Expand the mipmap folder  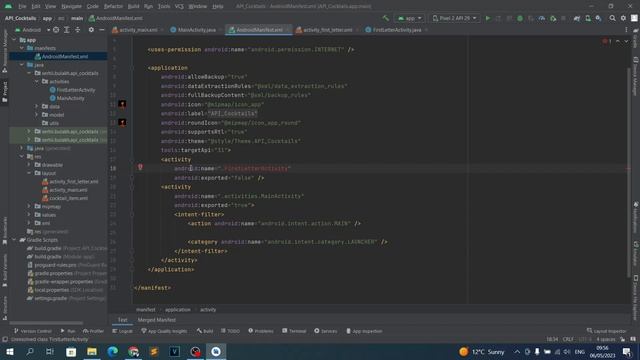[29, 207]
